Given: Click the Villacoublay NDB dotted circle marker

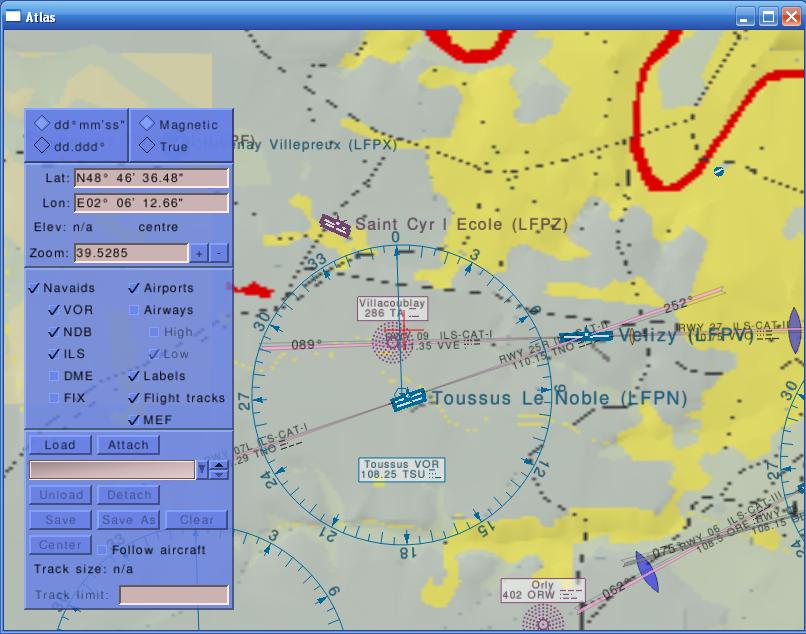Looking at the screenshot, I should point(391,343).
